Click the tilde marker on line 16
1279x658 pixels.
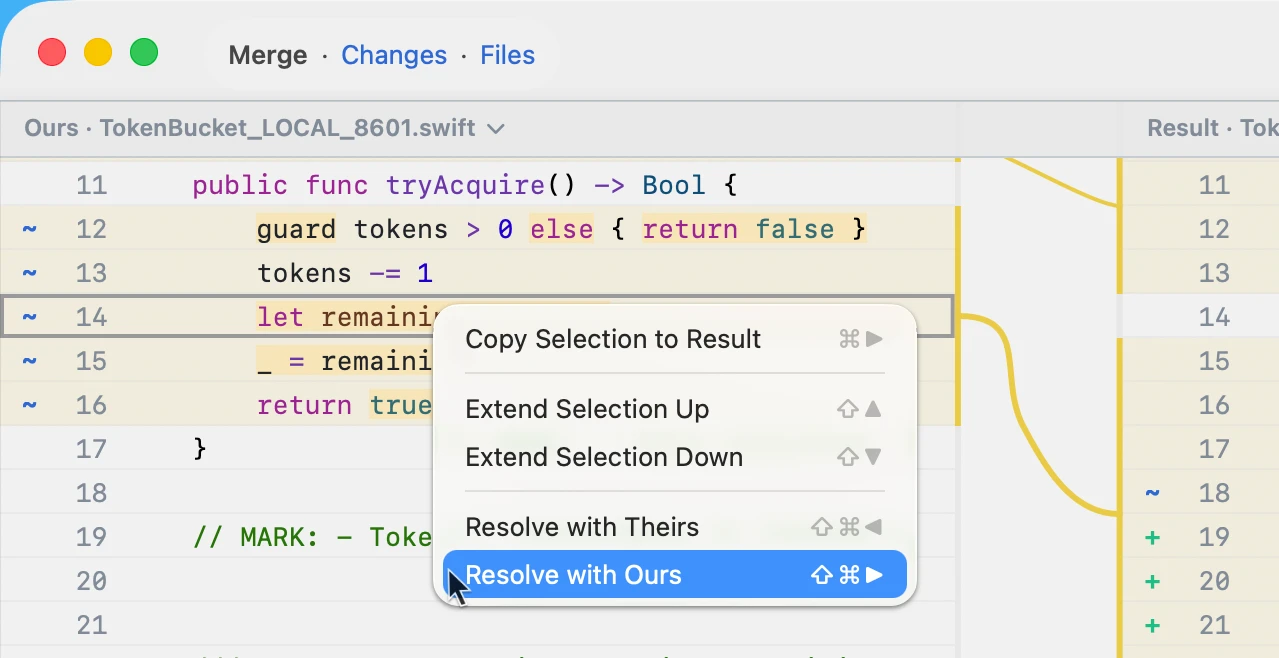click(29, 405)
